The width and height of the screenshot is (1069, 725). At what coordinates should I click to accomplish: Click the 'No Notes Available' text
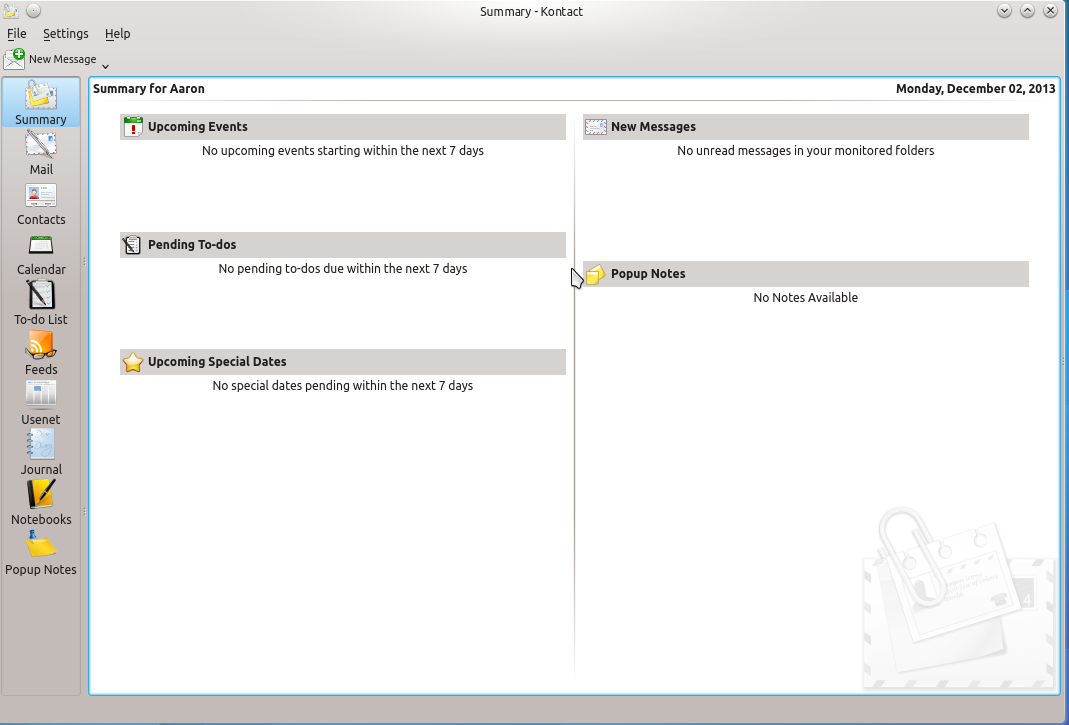click(806, 297)
